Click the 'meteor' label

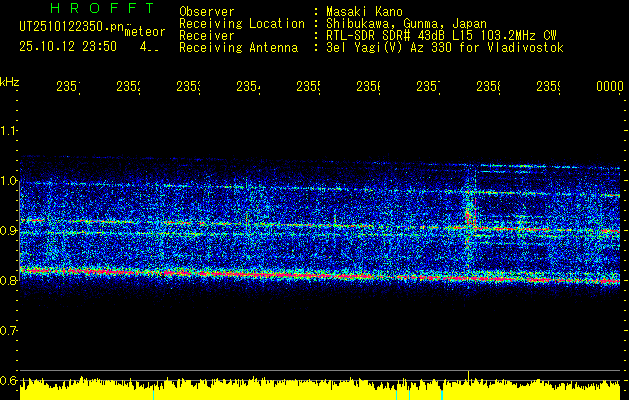tap(145, 32)
